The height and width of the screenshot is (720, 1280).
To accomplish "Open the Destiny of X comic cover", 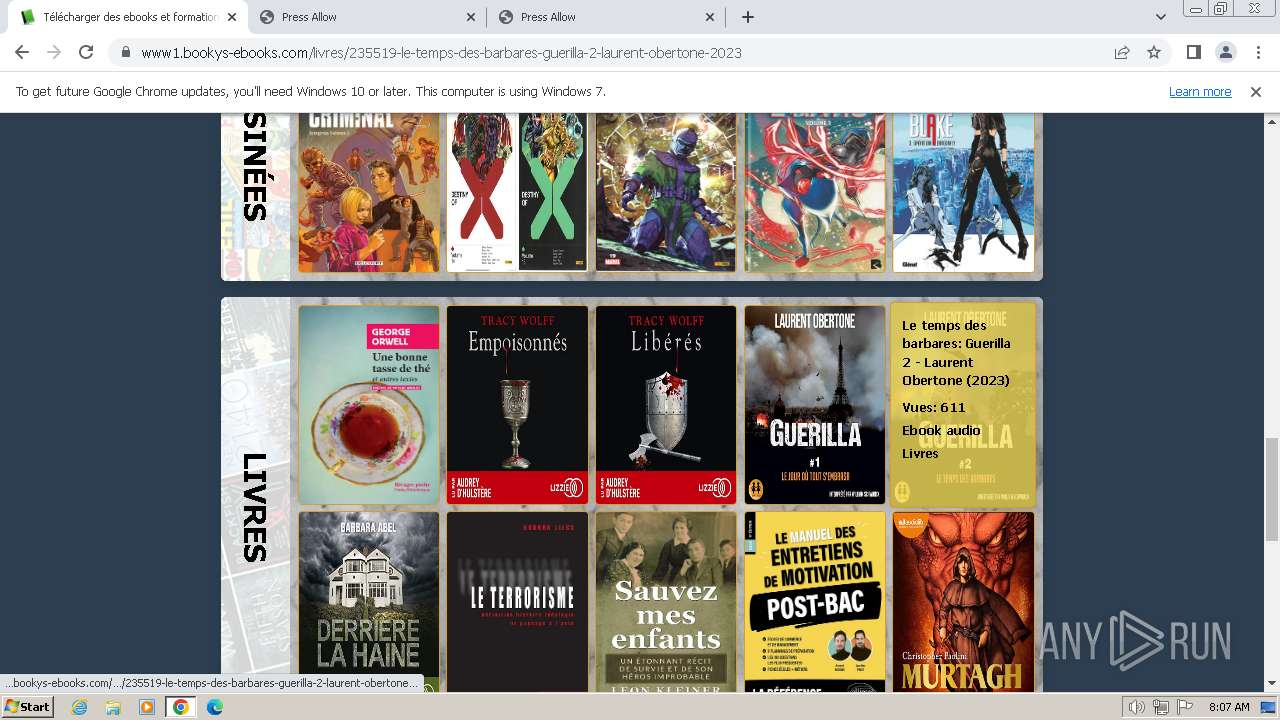I will [x=517, y=192].
